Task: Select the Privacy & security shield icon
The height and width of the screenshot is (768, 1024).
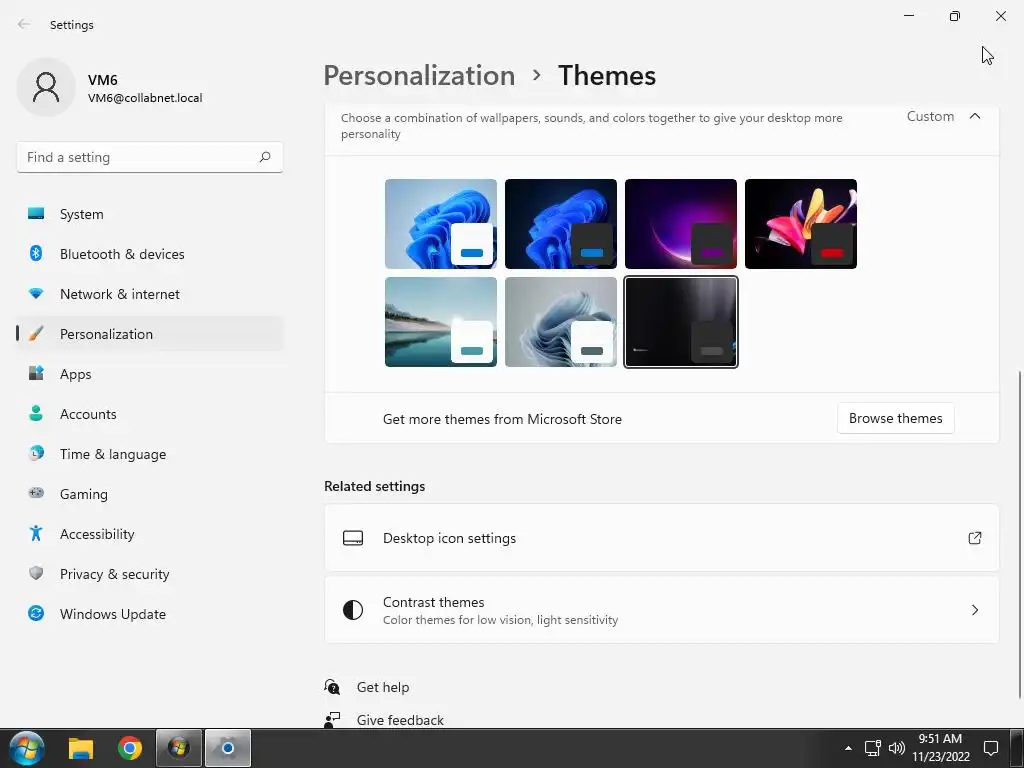Action: point(36,573)
